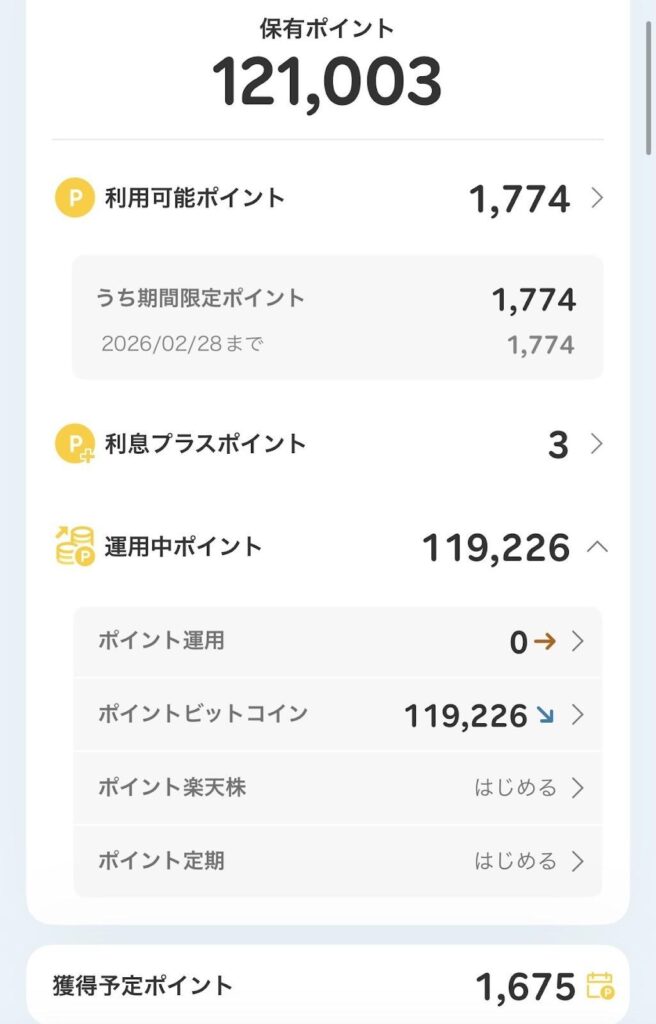Click the blue down arrow beside 119,226

click(x=545, y=715)
